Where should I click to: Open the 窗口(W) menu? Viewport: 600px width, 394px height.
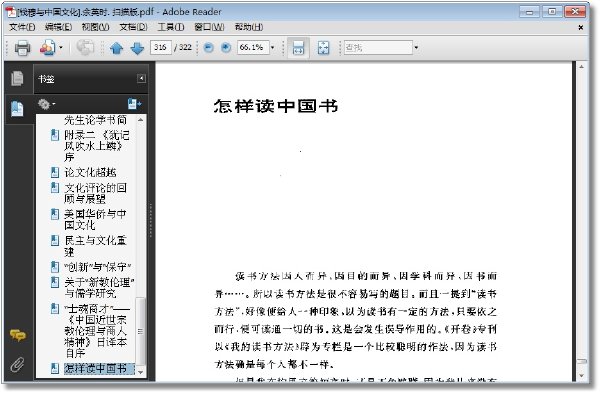click(209, 27)
